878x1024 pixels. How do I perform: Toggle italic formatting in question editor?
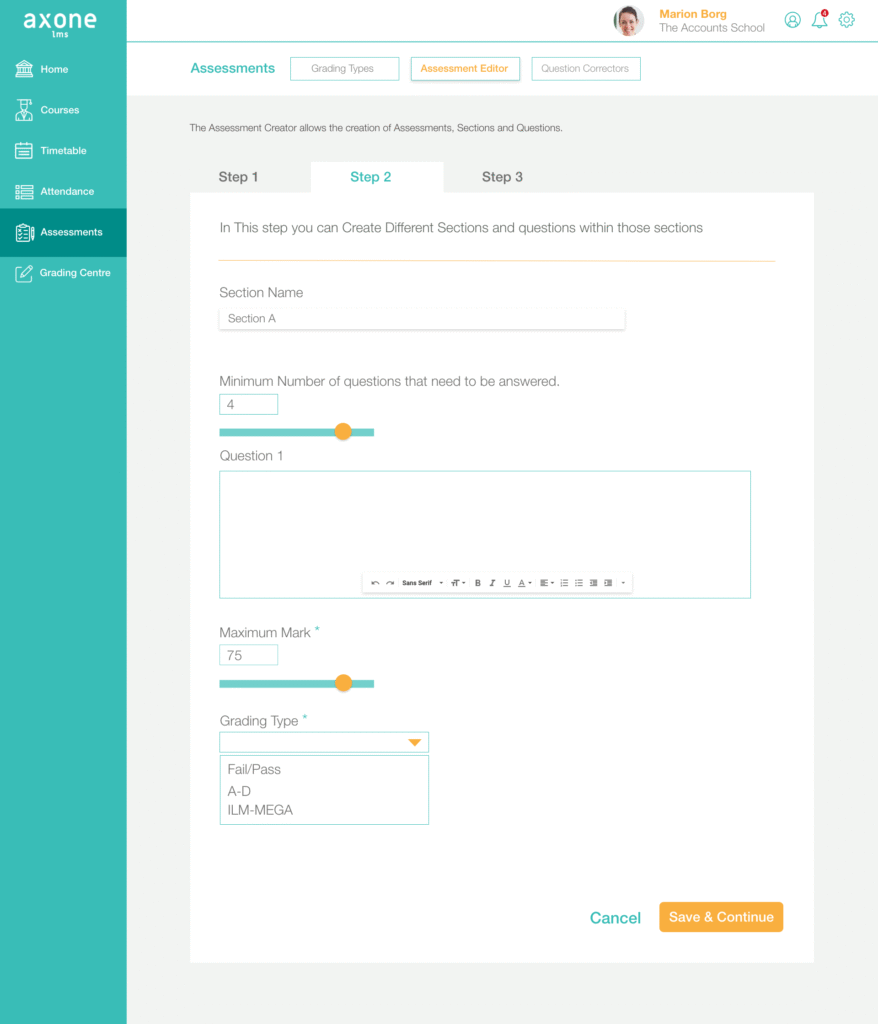[x=492, y=583]
